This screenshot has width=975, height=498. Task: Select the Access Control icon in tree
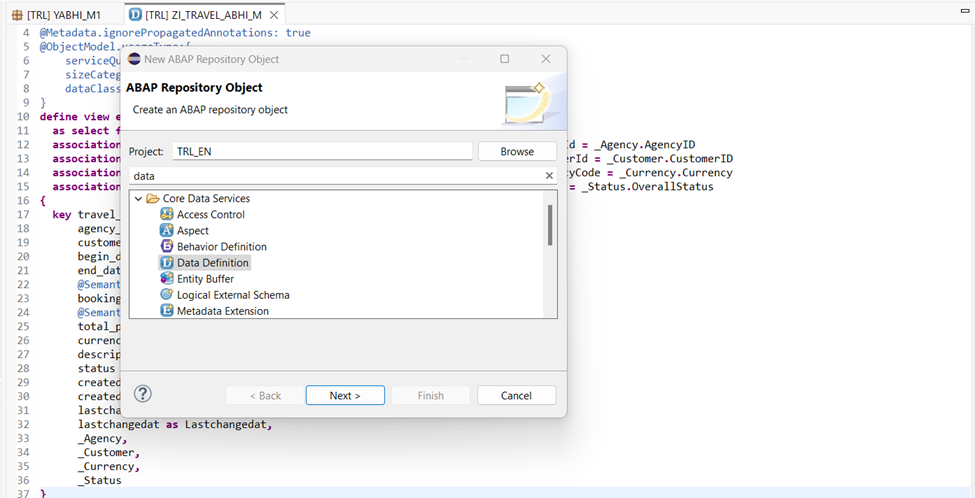click(167, 214)
